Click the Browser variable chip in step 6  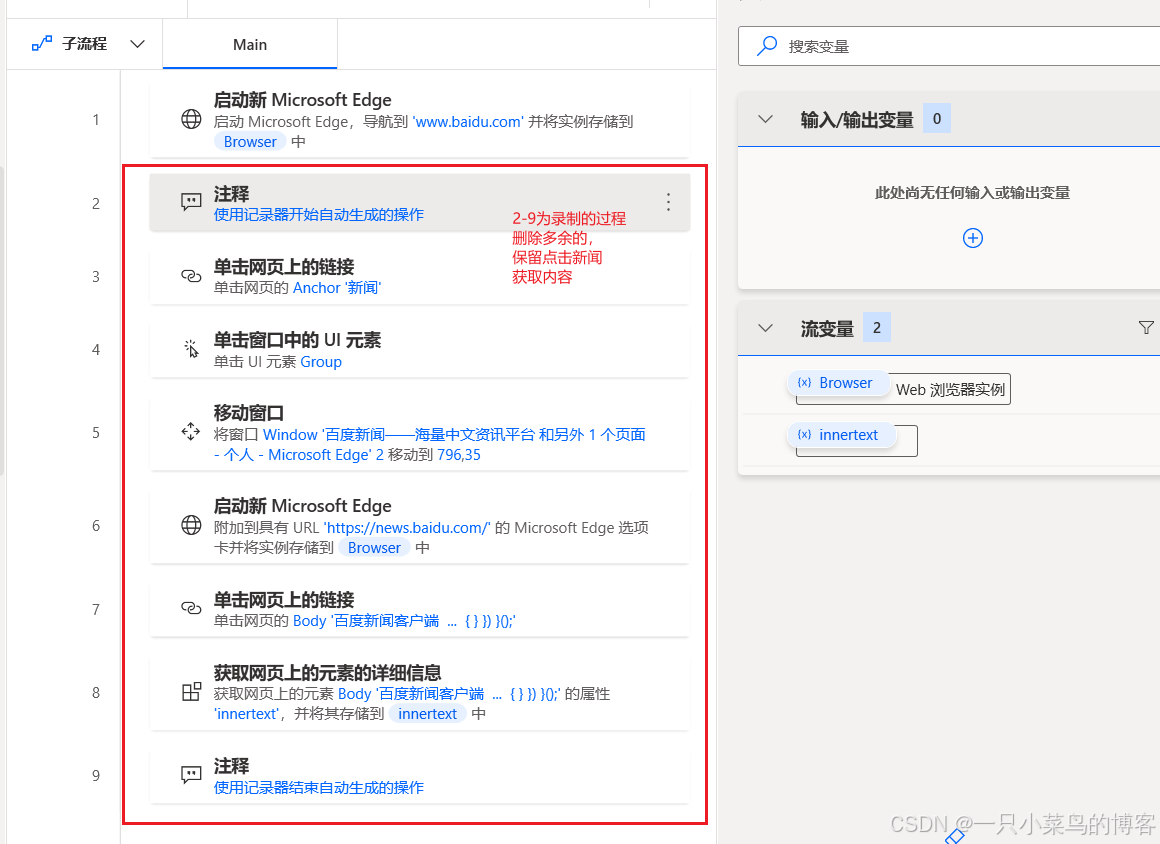pyautogui.click(x=374, y=547)
